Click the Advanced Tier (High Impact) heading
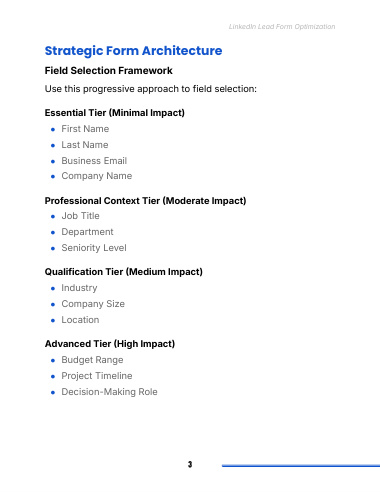The image size is (380, 492). click(110, 344)
